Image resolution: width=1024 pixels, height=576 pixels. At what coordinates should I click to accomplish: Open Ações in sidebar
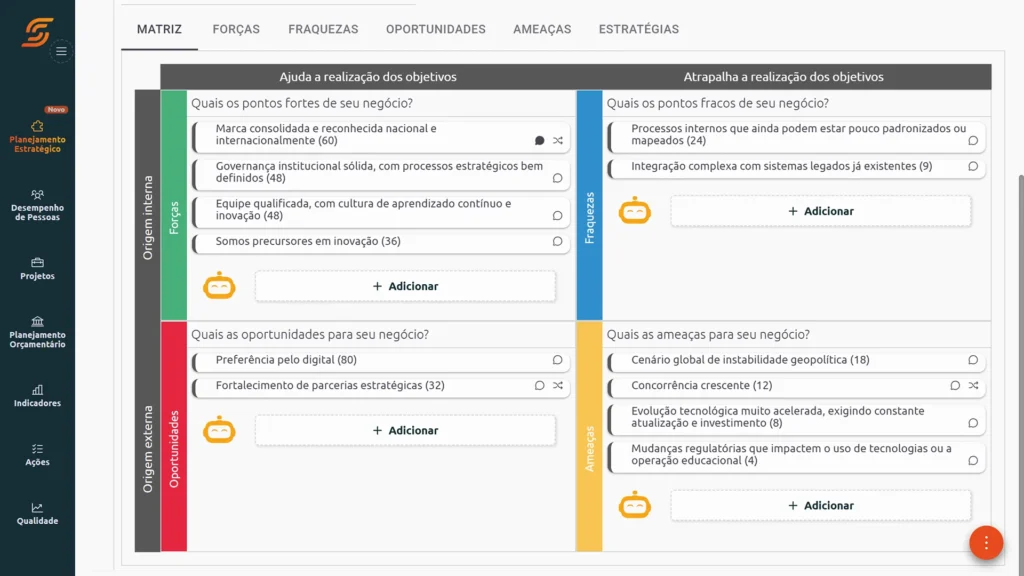37,455
